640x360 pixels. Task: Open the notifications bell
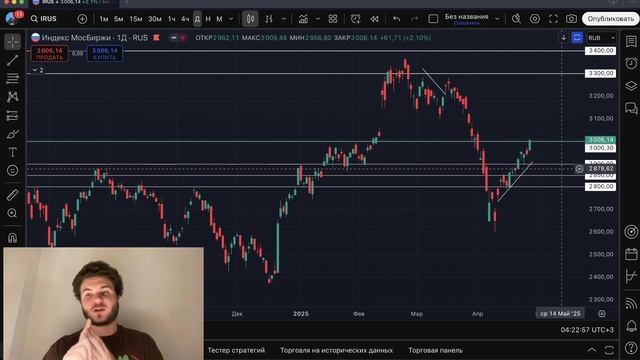(631, 325)
